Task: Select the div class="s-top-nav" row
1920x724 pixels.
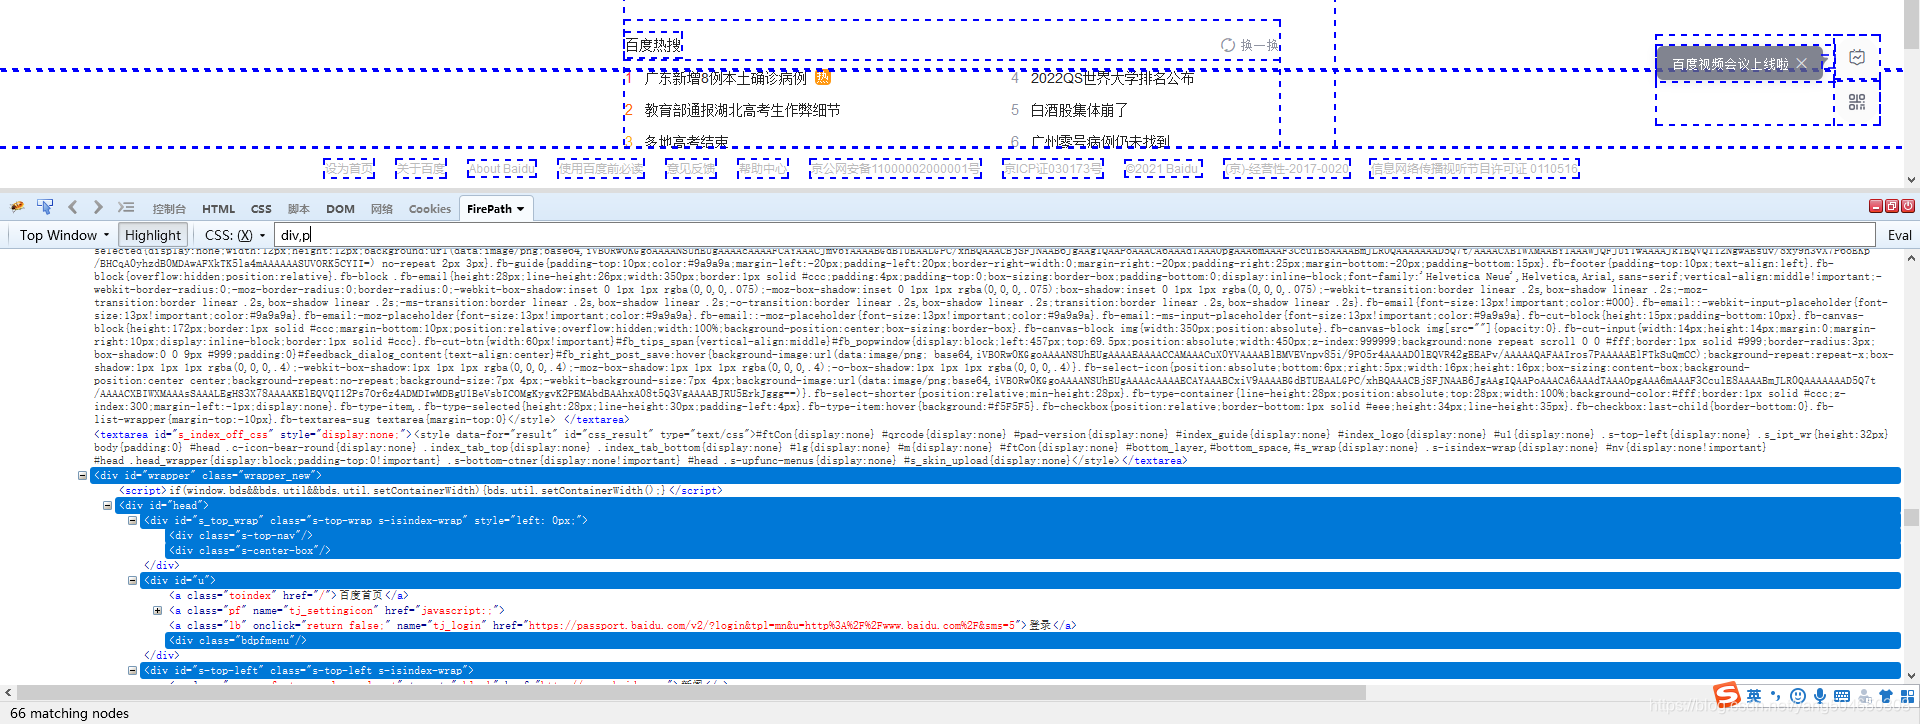Action: click(x=1033, y=535)
